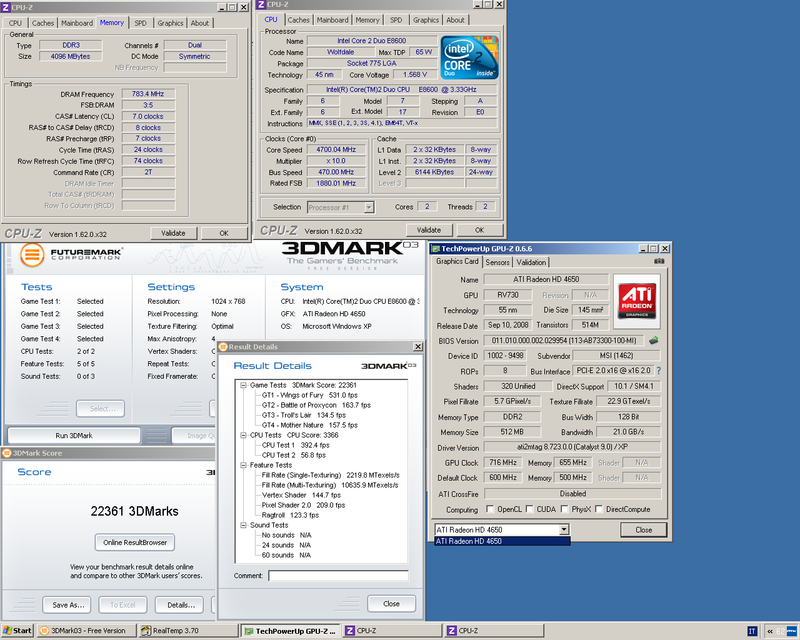This screenshot has height=640, width=800.
Task: Select Fill Rate (Multi-Texturing) result row
Action: (x=330, y=485)
